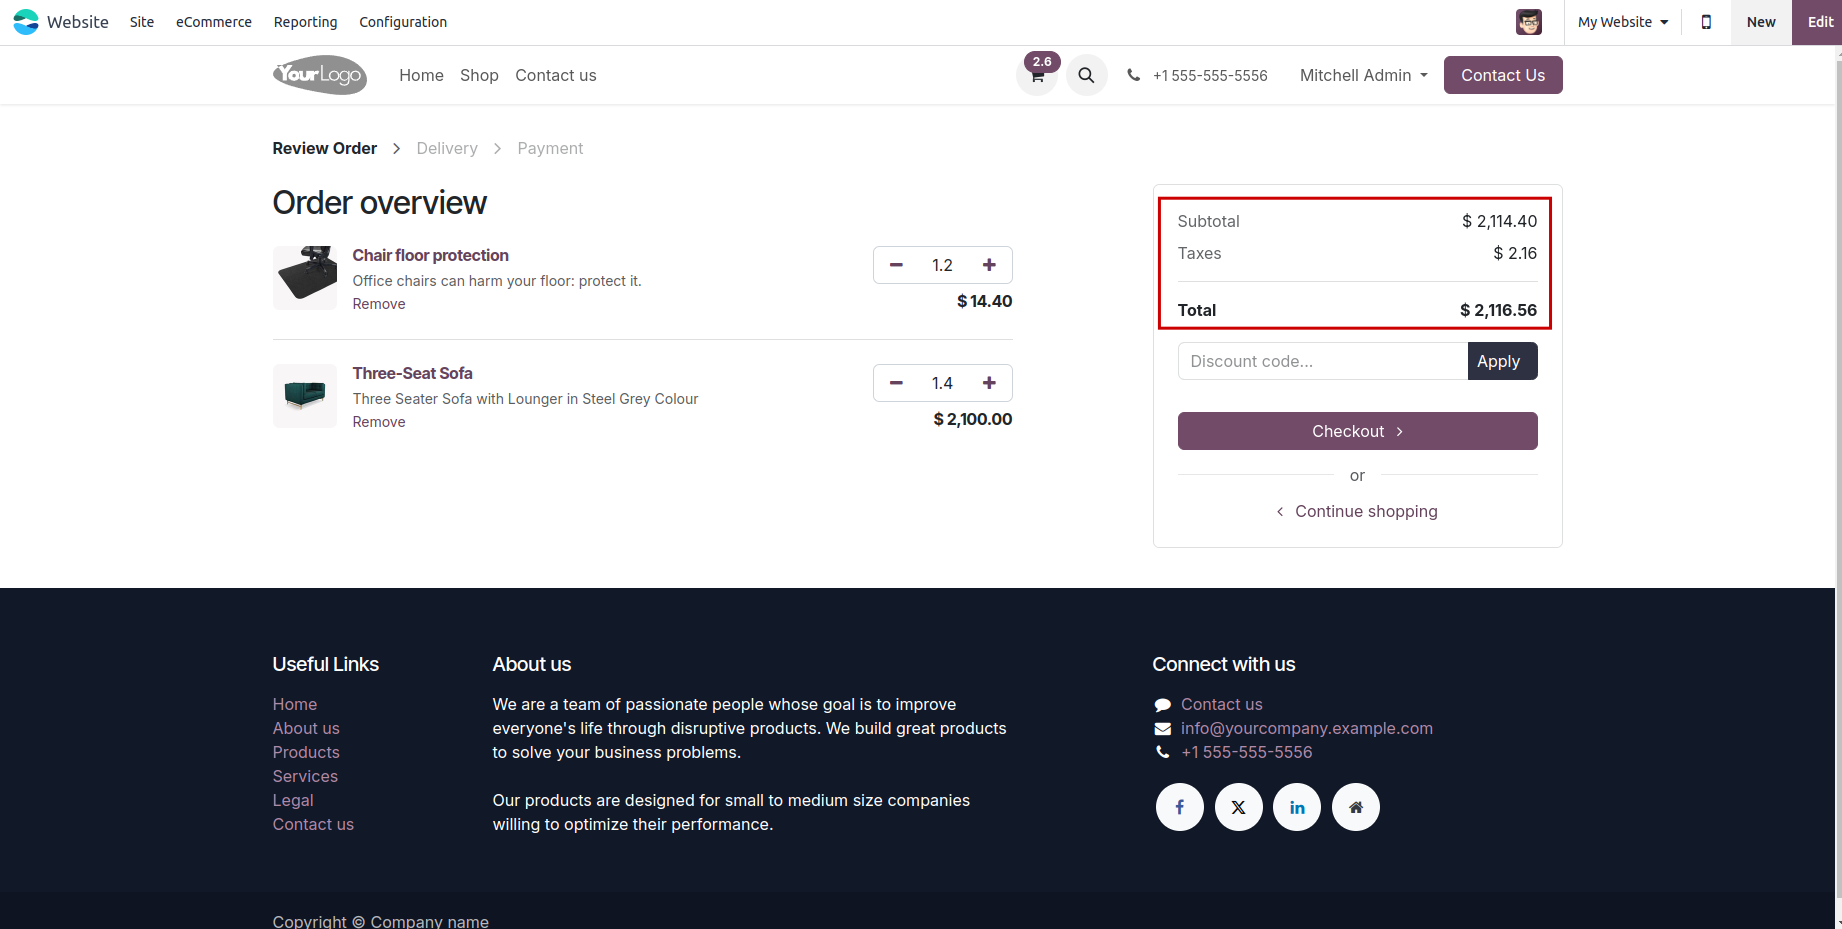Viewport: 1842px width, 929px height.
Task: Apply the discount code
Action: 1501,361
